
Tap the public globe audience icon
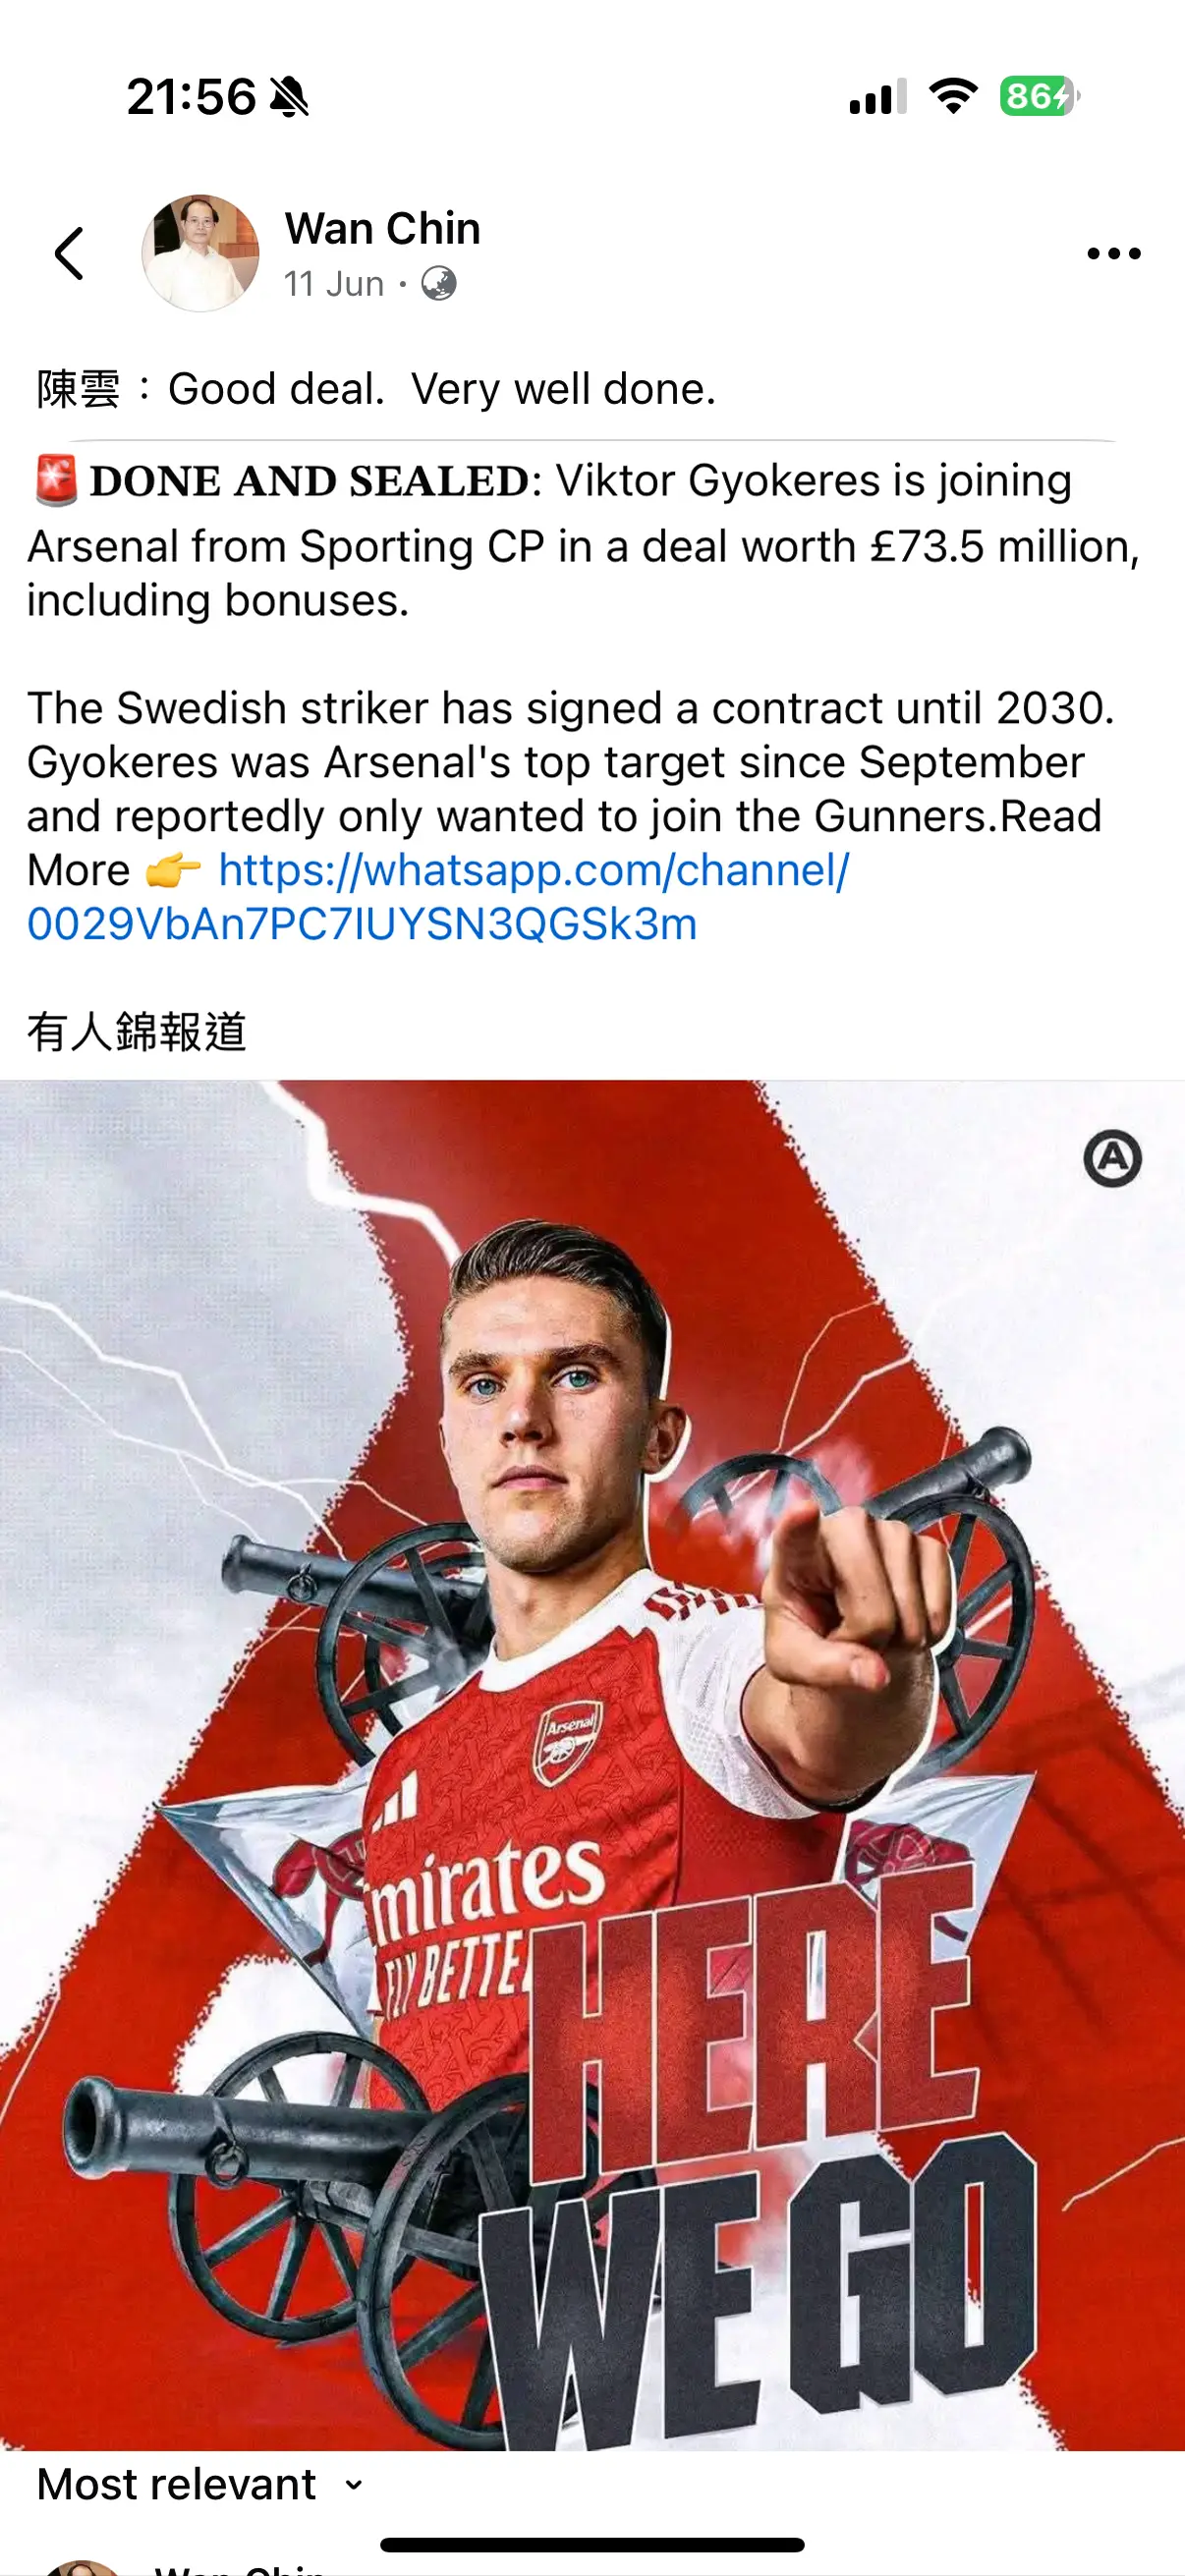[x=439, y=284]
